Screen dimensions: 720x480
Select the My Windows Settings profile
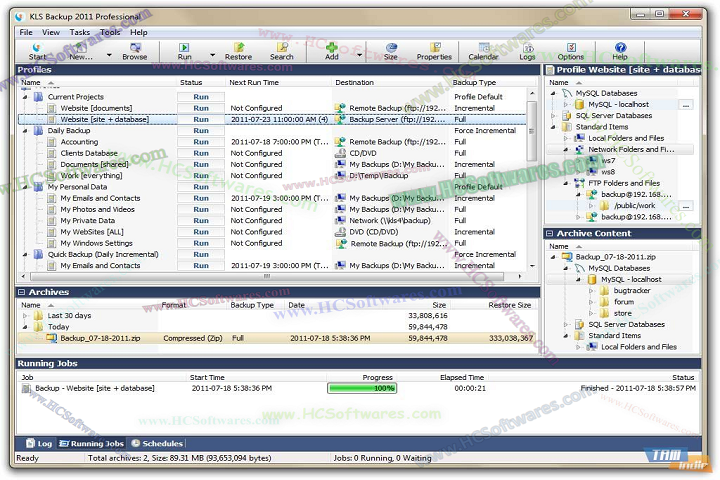(x=96, y=243)
